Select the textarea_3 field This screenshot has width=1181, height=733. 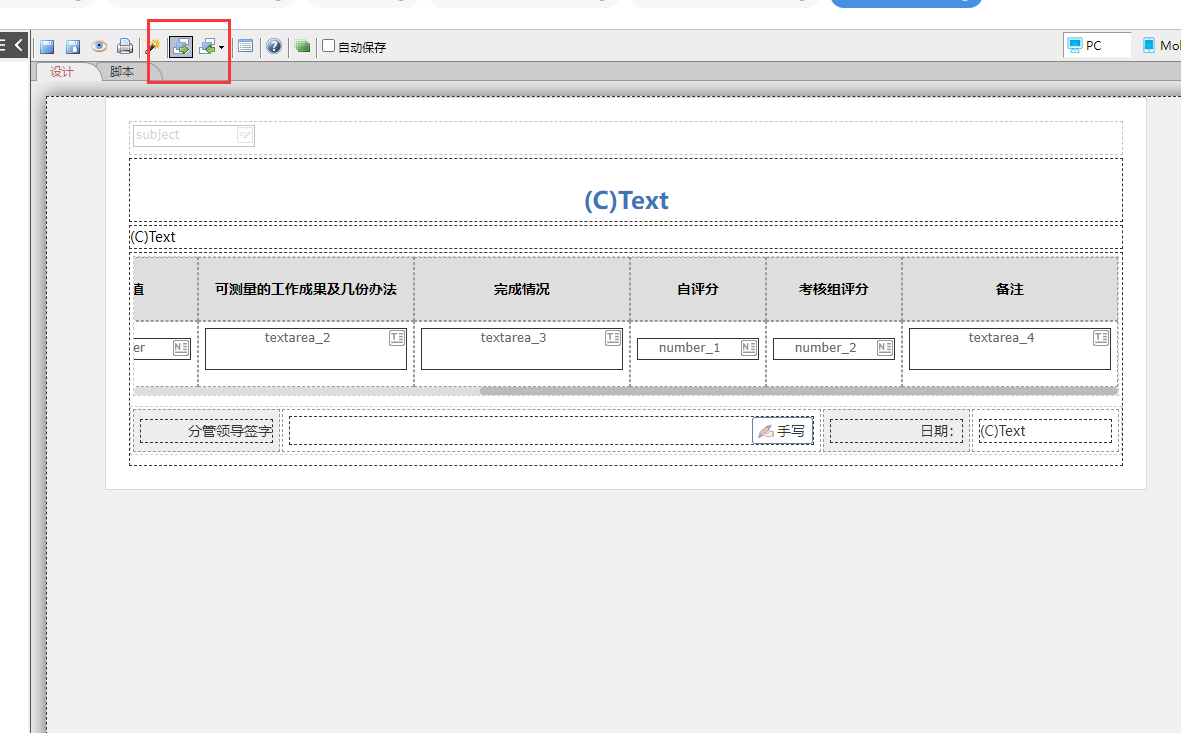click(521, 348)
